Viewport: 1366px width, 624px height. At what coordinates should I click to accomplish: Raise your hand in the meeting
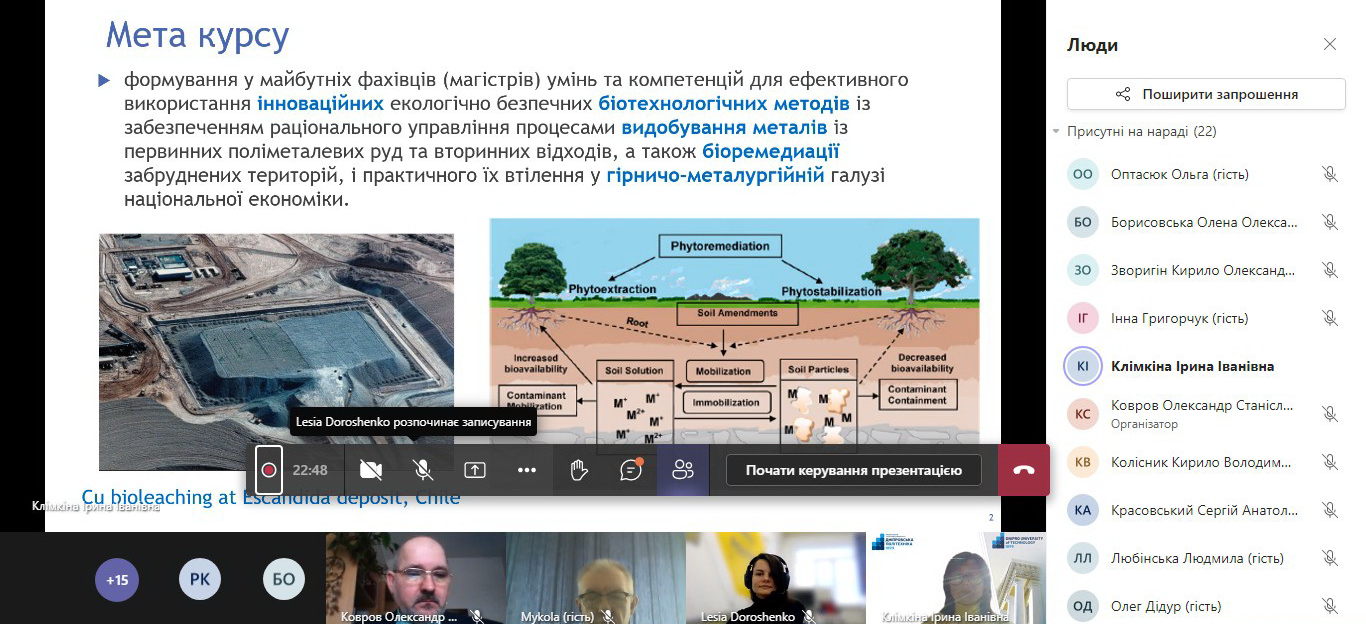point(579,470)
